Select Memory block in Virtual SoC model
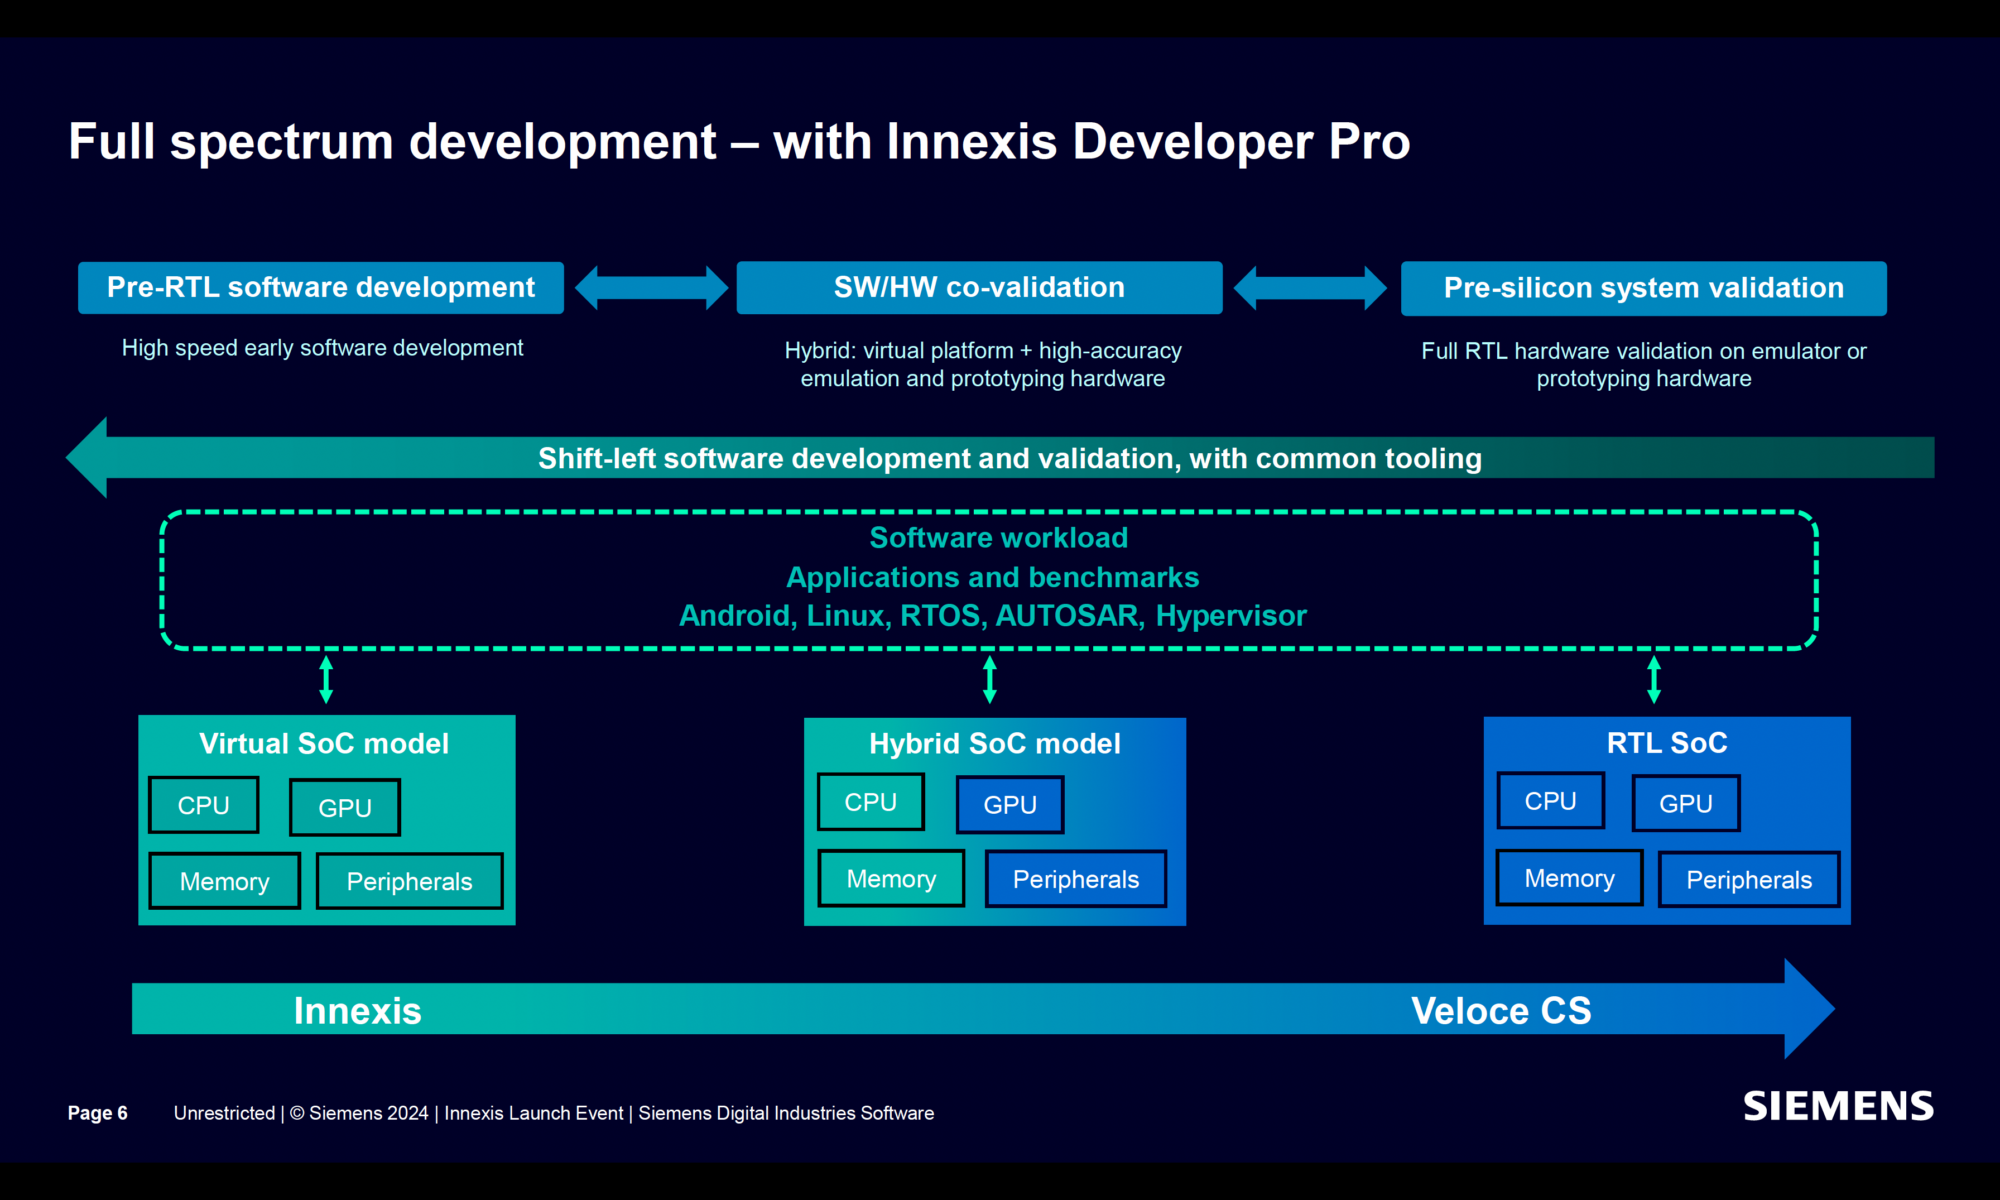 [x=225, y=881]
